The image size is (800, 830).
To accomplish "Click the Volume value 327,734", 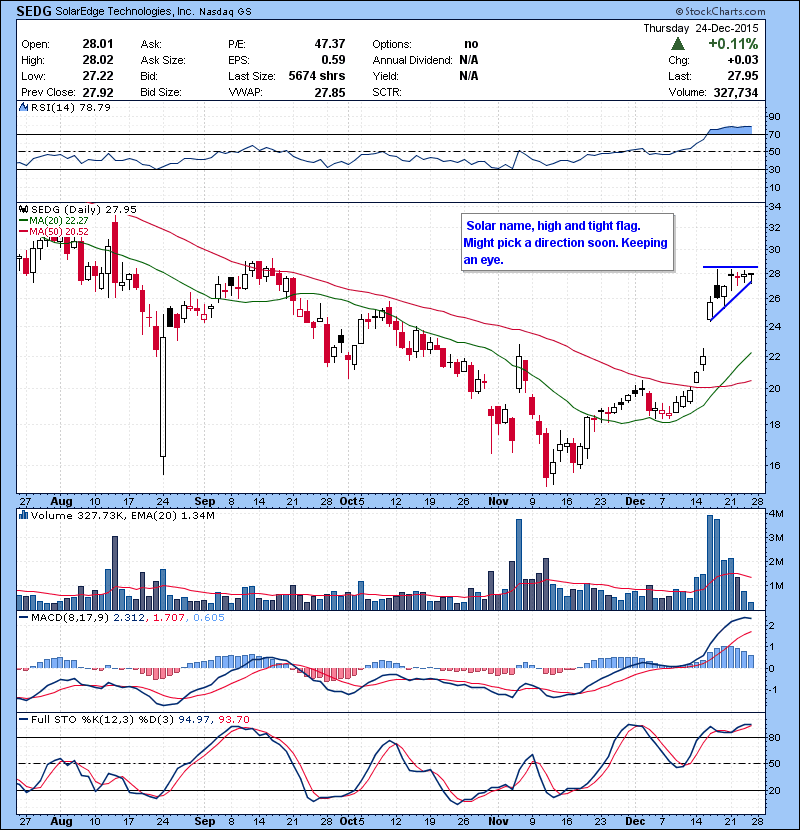I will click(x=736, y=93).
